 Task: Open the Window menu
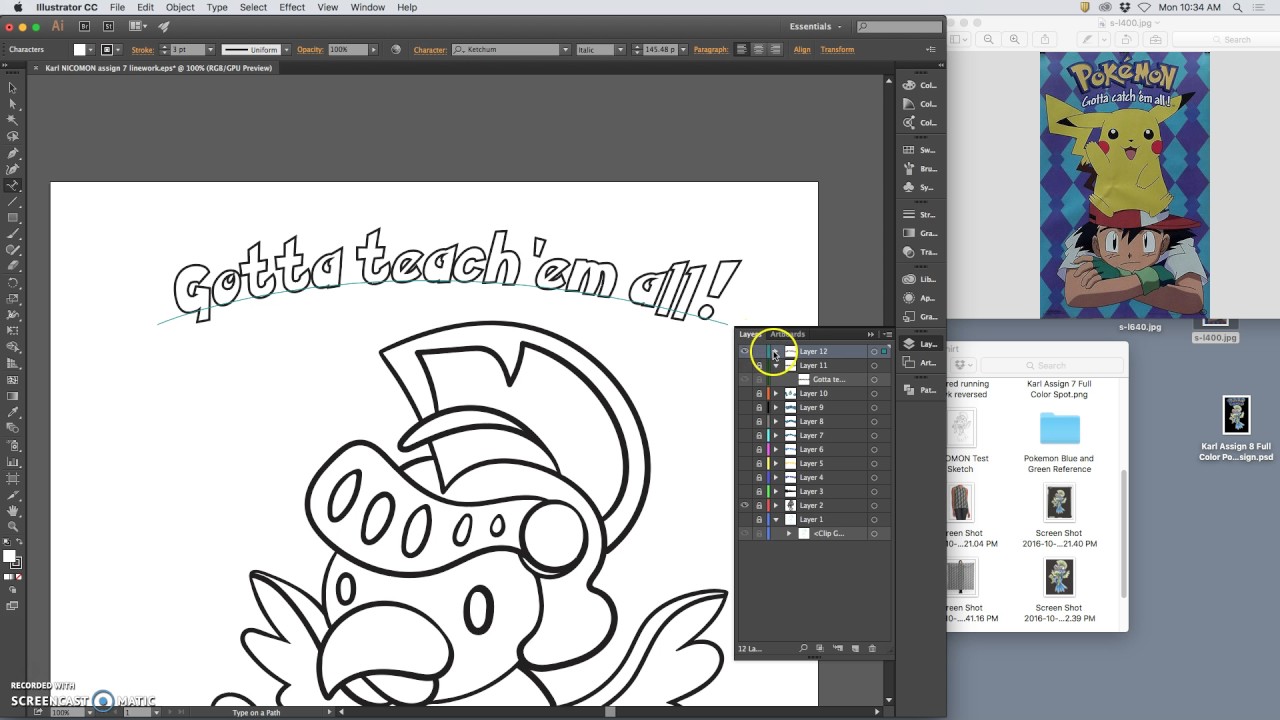[367, 7]
